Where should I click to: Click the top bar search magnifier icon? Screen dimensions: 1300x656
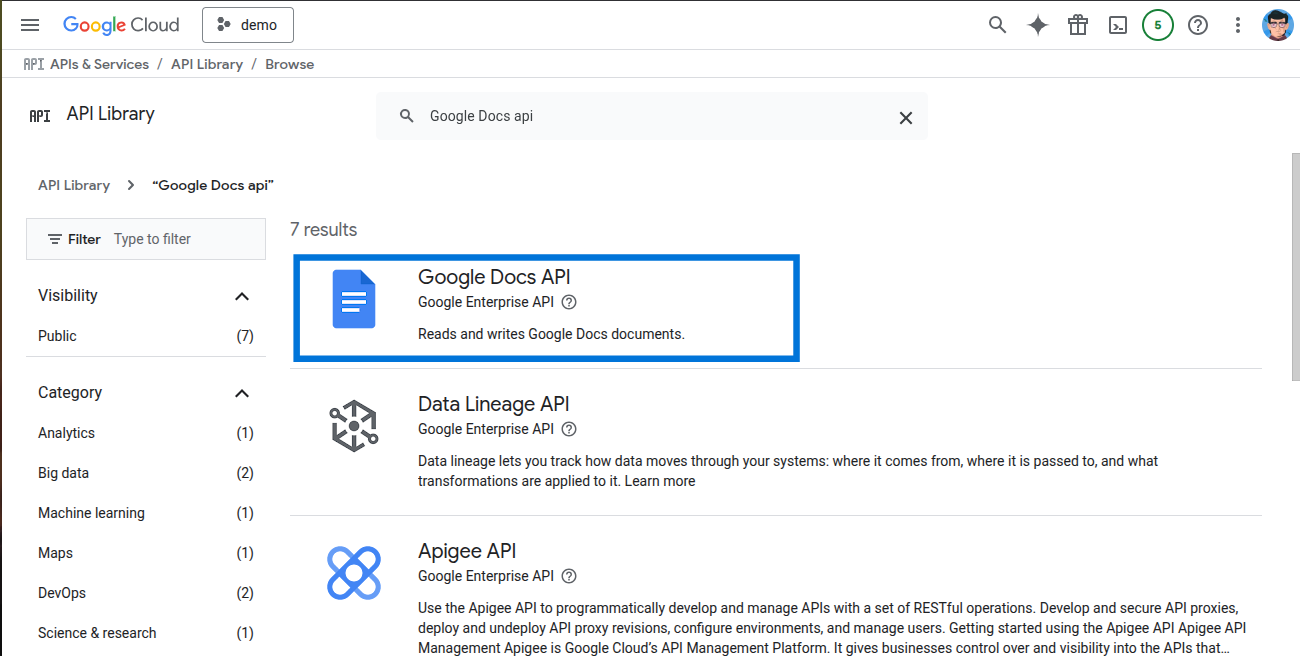(x=997, y=25)
